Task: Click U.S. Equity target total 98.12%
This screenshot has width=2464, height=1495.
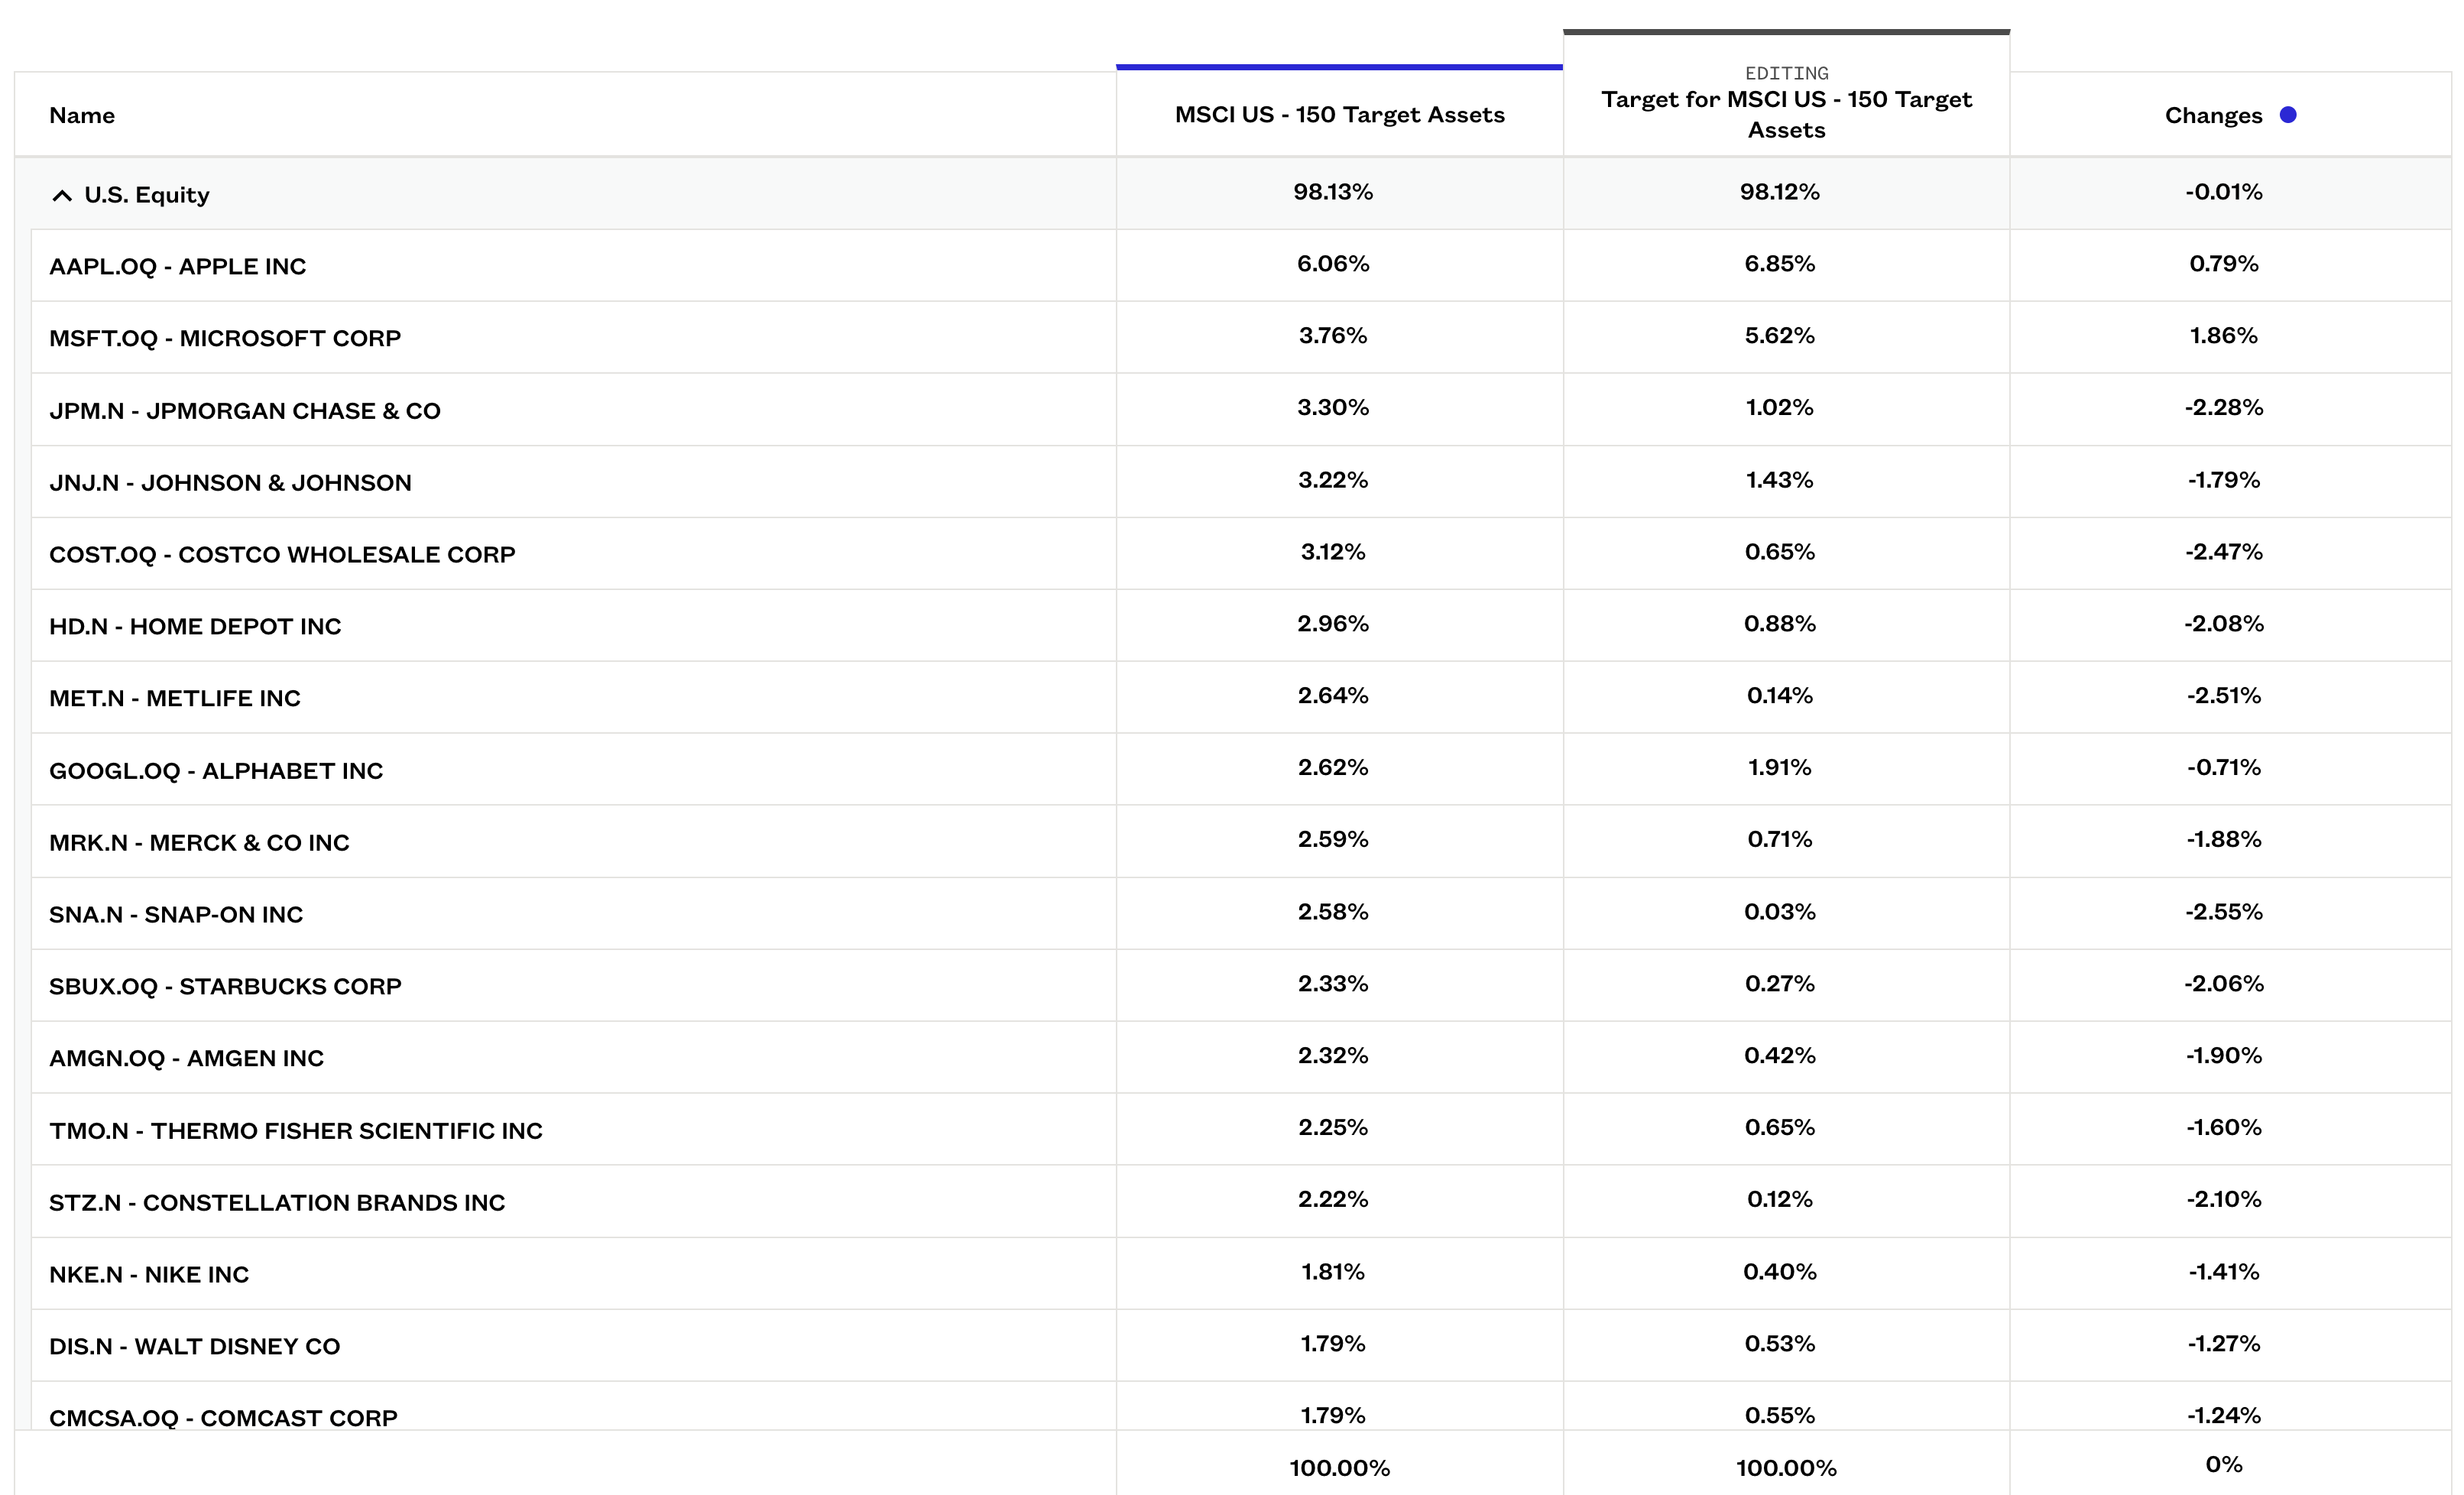Action: (x=1779, y=192)
